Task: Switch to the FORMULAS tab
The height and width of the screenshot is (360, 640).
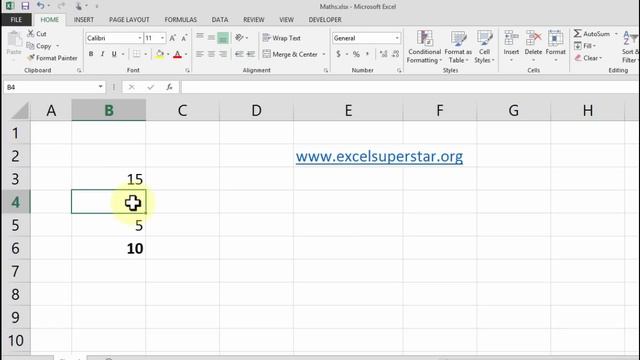Action: pos(180,20)
